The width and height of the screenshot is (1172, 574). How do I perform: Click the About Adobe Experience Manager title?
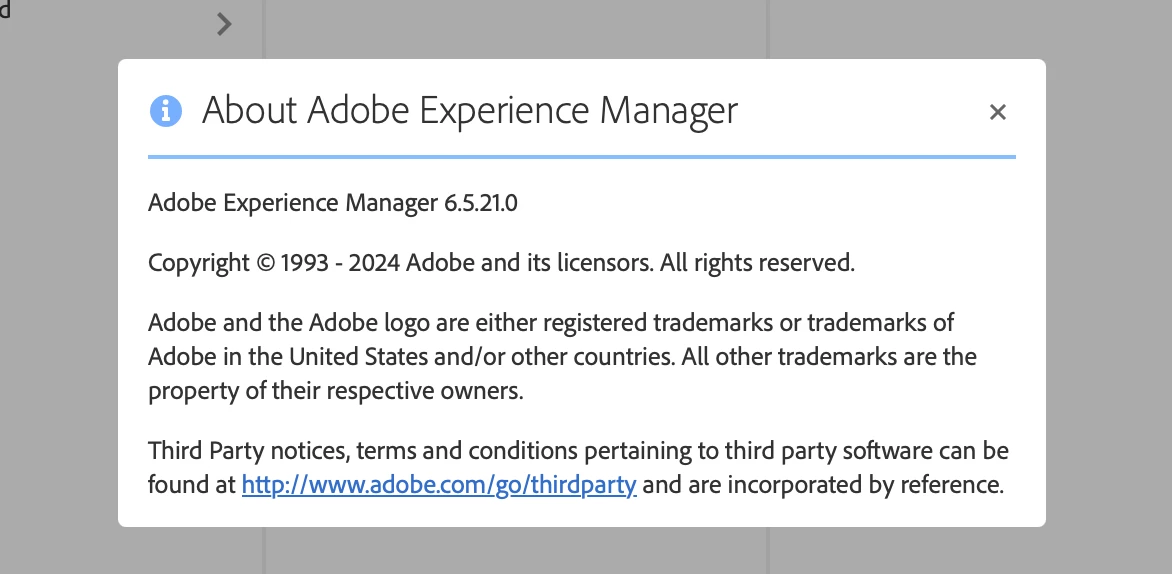pyautogui.click(x=469, y=110)
